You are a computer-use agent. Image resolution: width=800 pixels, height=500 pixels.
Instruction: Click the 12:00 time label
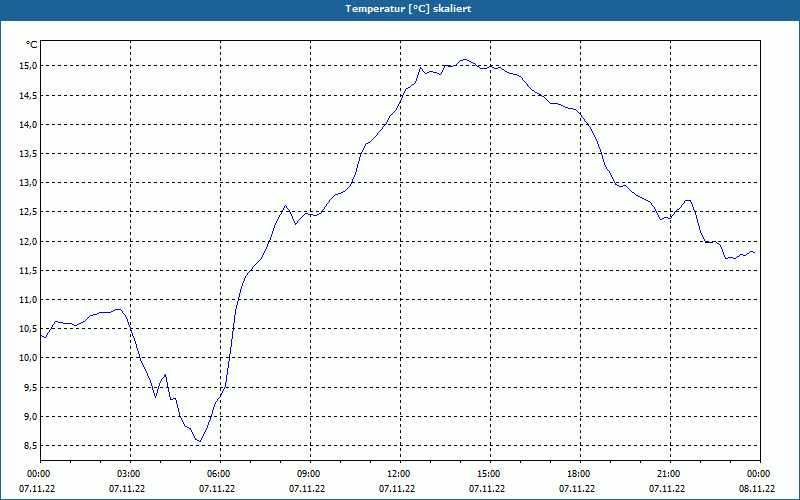point(400,474)
